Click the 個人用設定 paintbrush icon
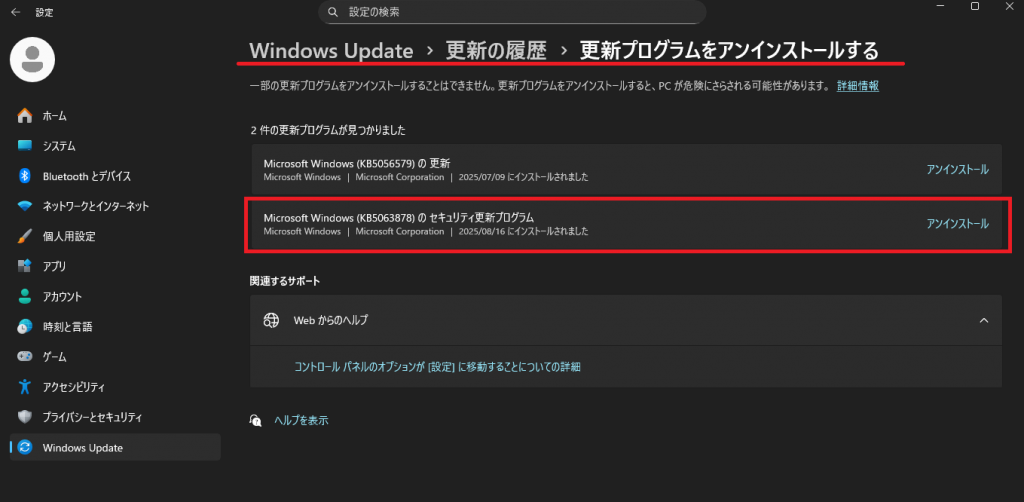The image size is (1024, 502). 25,236
